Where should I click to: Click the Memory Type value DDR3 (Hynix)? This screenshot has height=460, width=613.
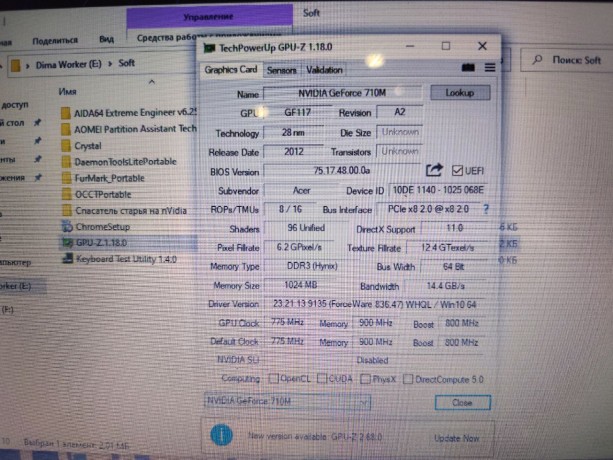click(312, 266)
